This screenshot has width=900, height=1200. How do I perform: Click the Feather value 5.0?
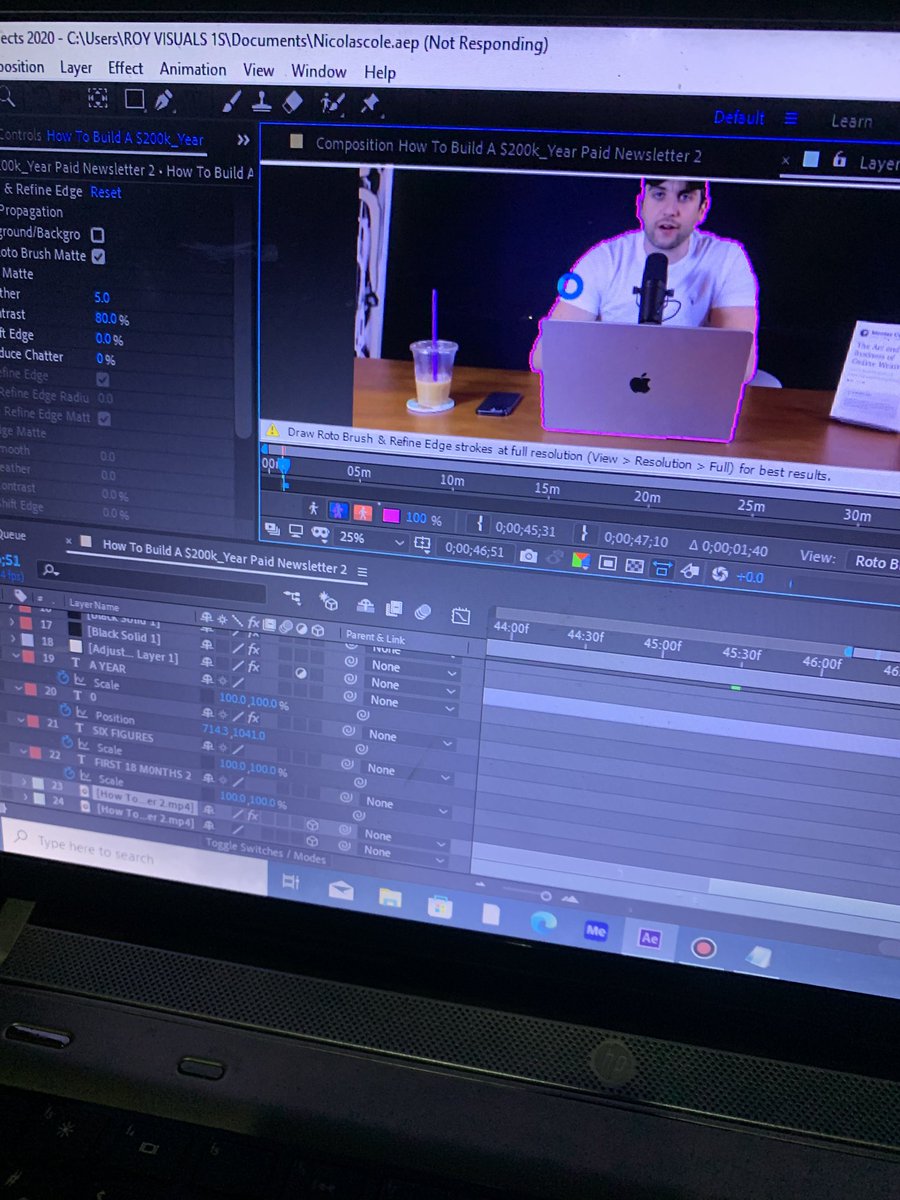pyautogui.click(x=102, y=297)
